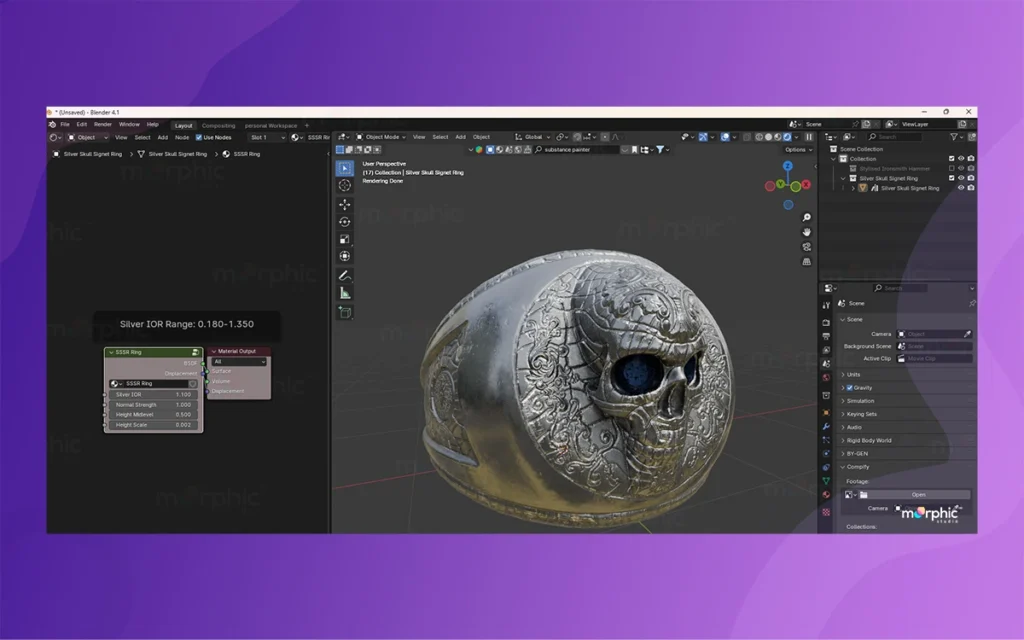This screenshot has width=1024, height=640.
Task: Click the outliner Search field
Action: pyautogui.click(x=894, y=136)
